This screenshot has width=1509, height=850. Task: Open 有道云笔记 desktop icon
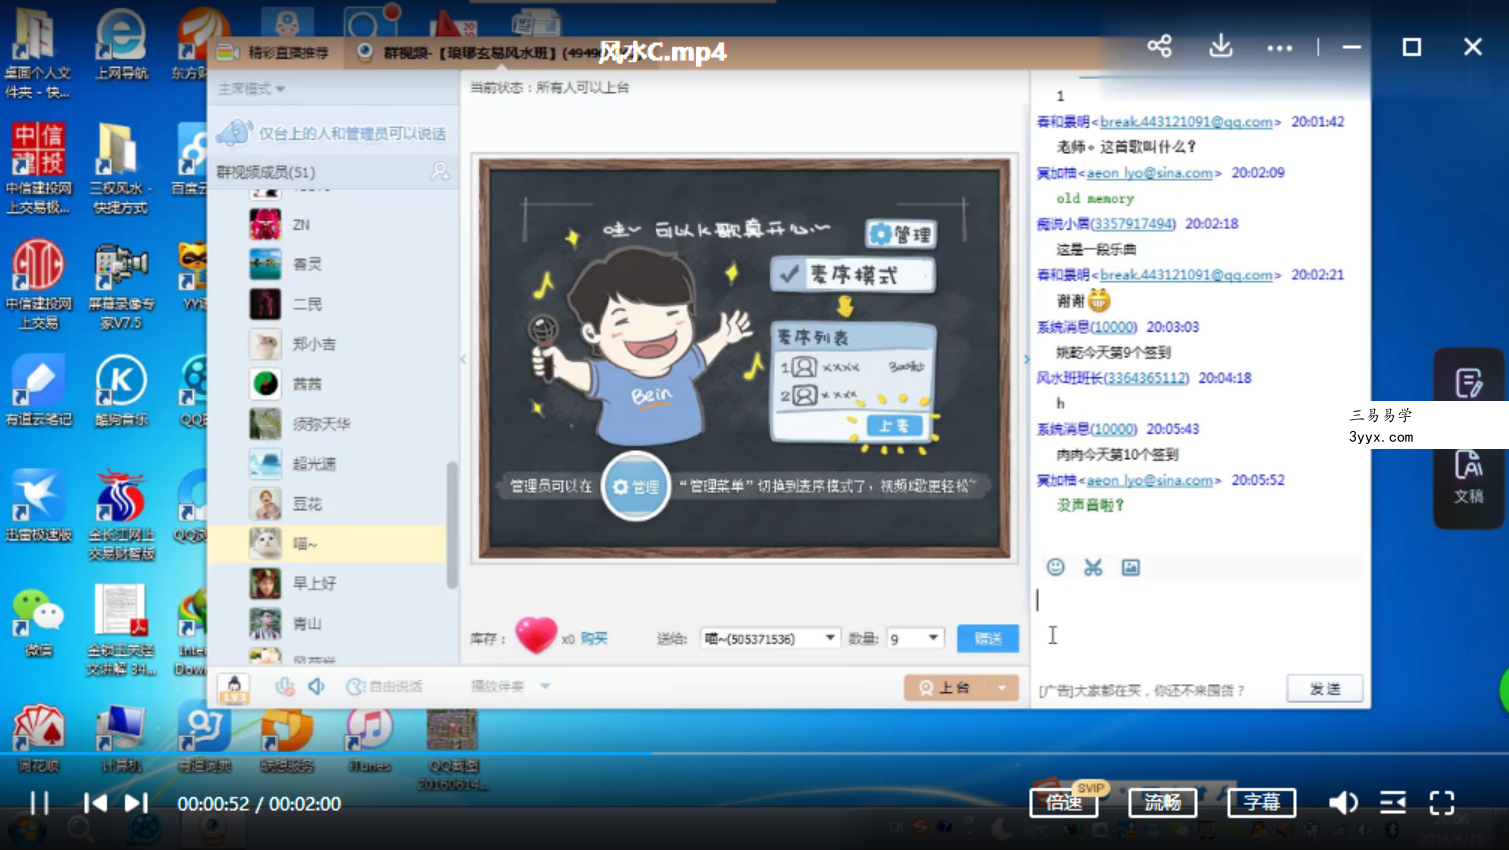[x=39, y=392]
